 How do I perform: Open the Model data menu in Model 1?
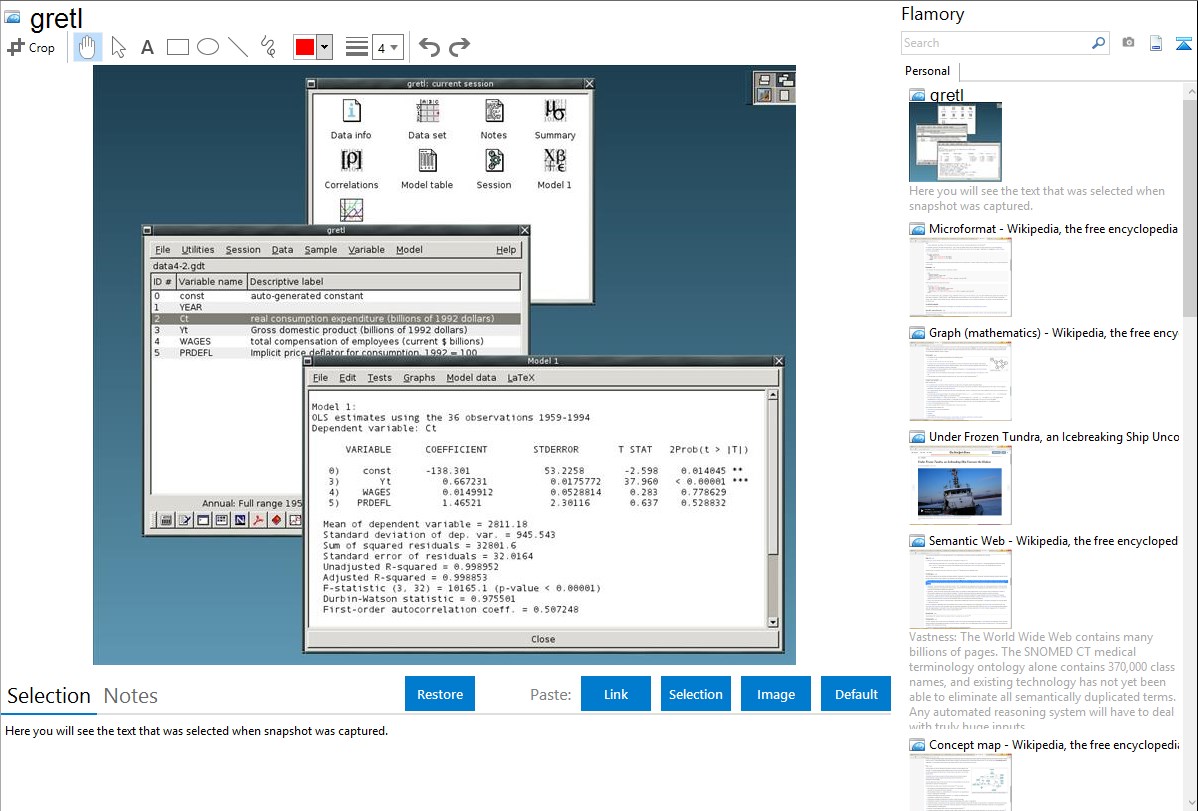[471, 378]
